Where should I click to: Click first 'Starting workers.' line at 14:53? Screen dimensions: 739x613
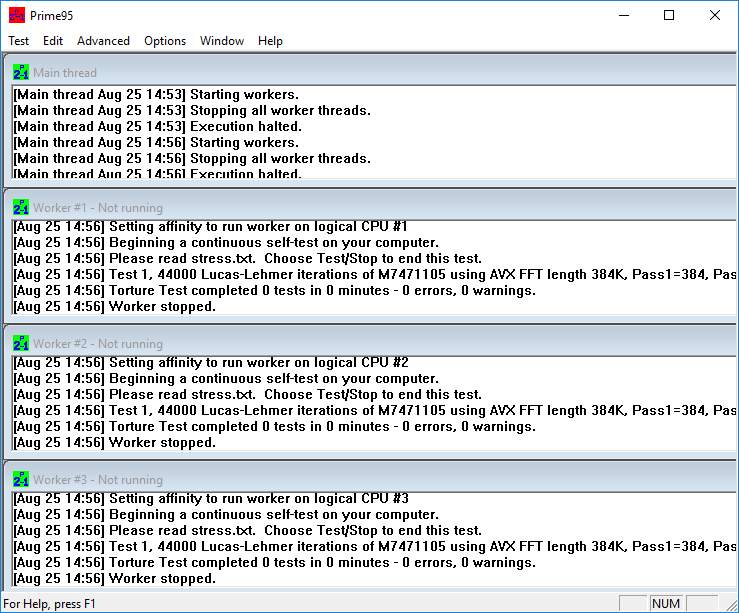156,94
